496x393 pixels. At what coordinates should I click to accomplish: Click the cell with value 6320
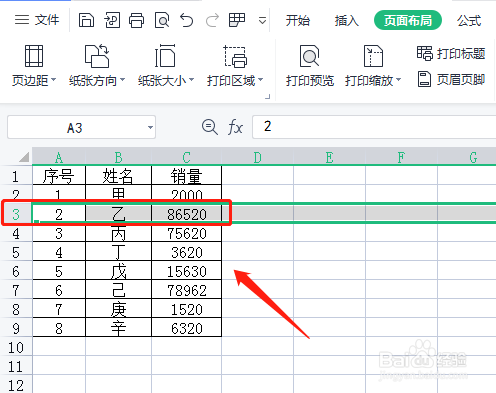pos(187,328)
